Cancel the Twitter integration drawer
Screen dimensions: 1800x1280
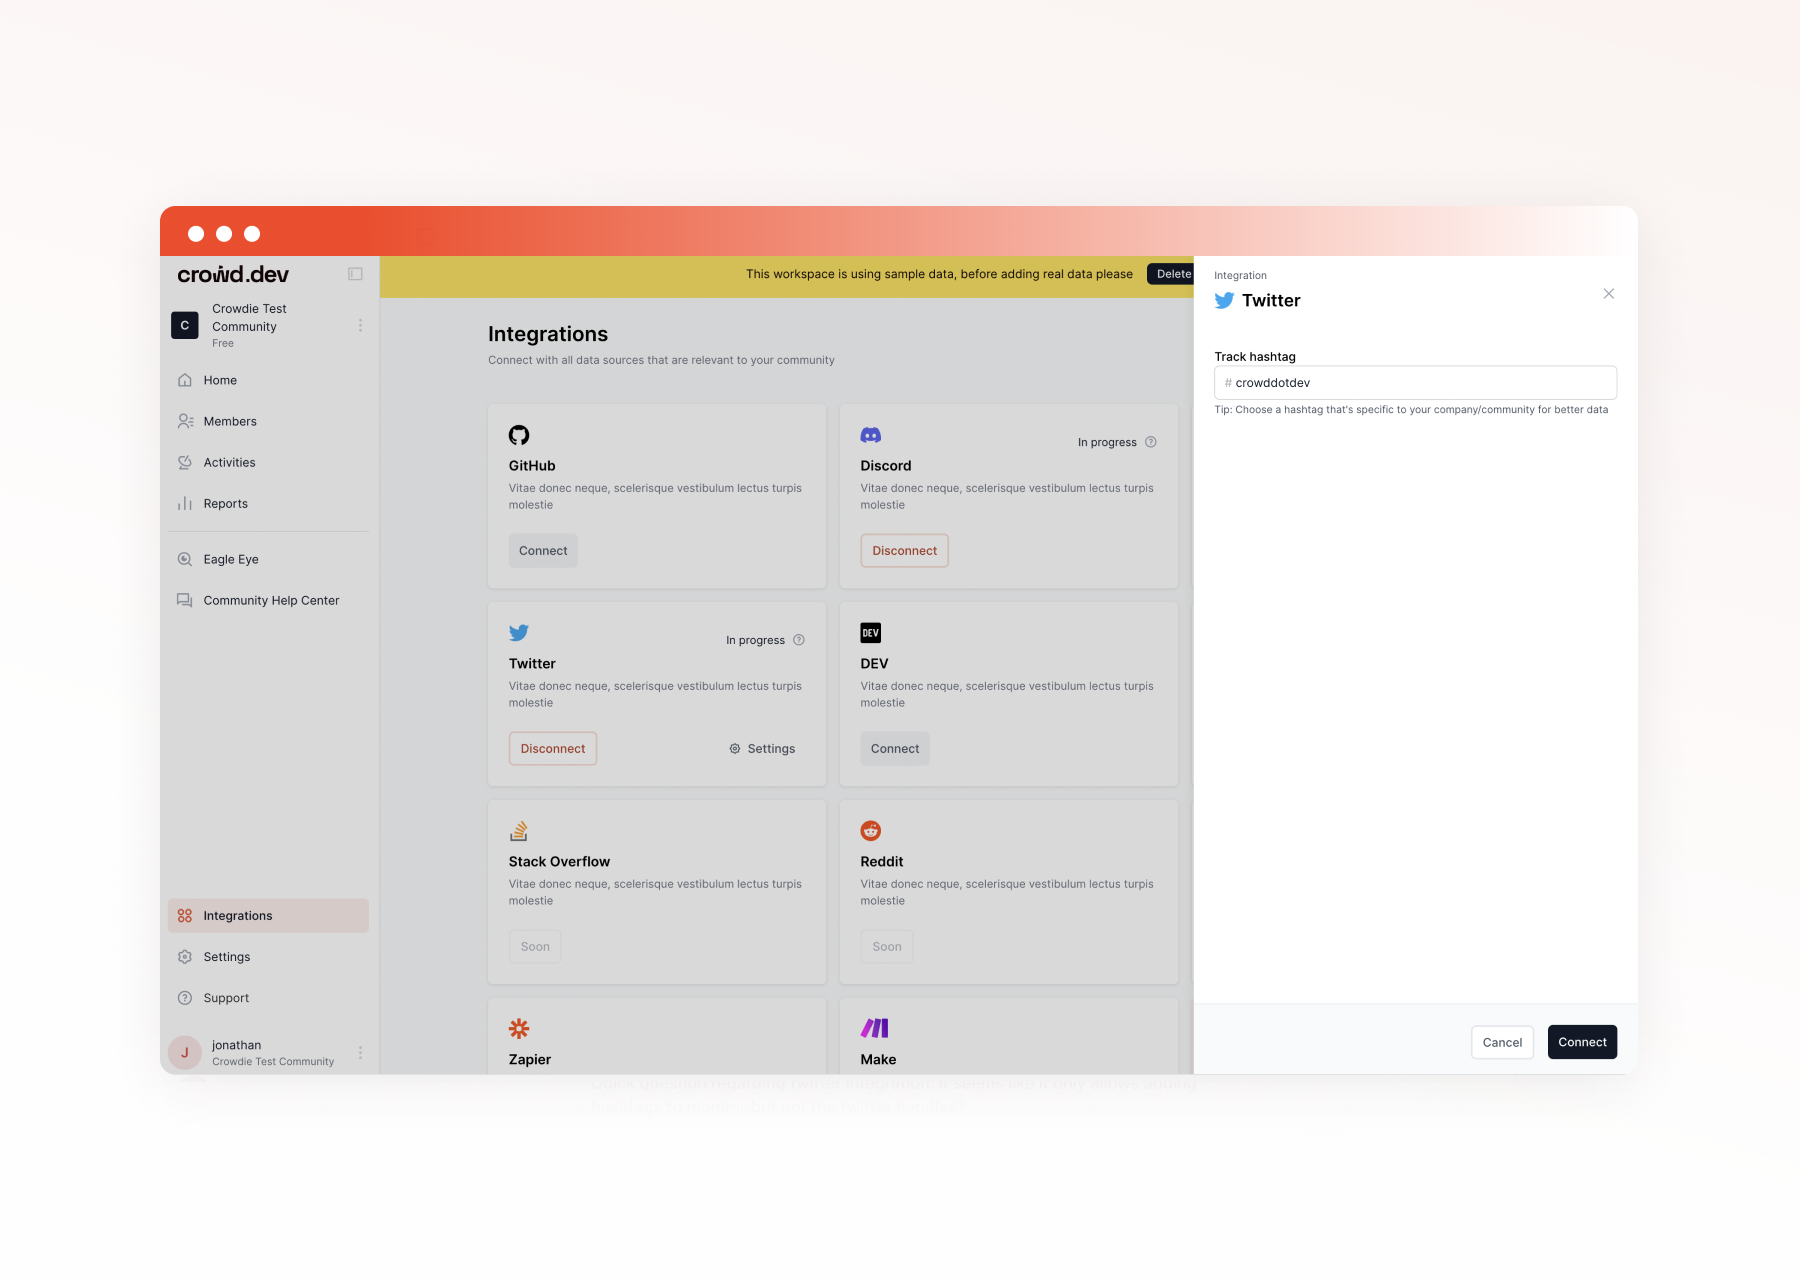click(1502, 1042)
